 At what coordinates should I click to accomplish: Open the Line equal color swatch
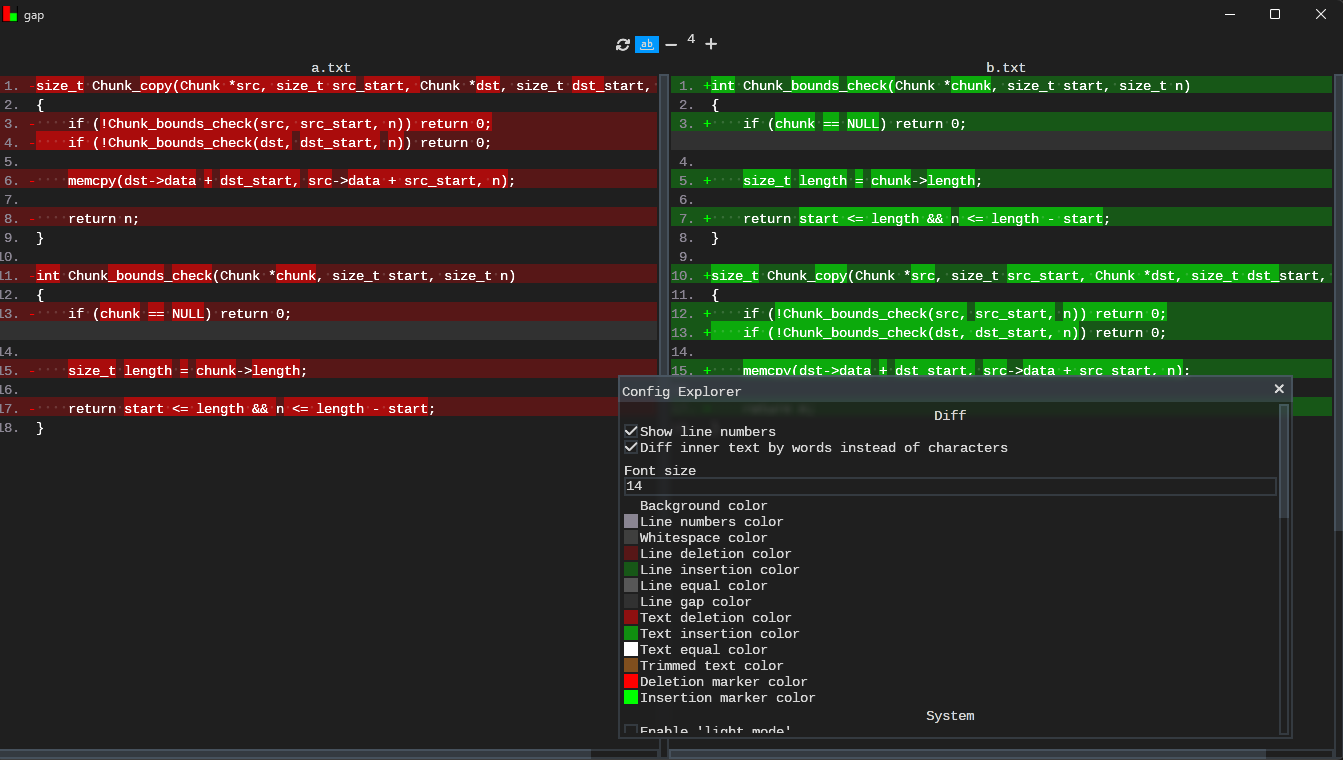pos(631,585)
